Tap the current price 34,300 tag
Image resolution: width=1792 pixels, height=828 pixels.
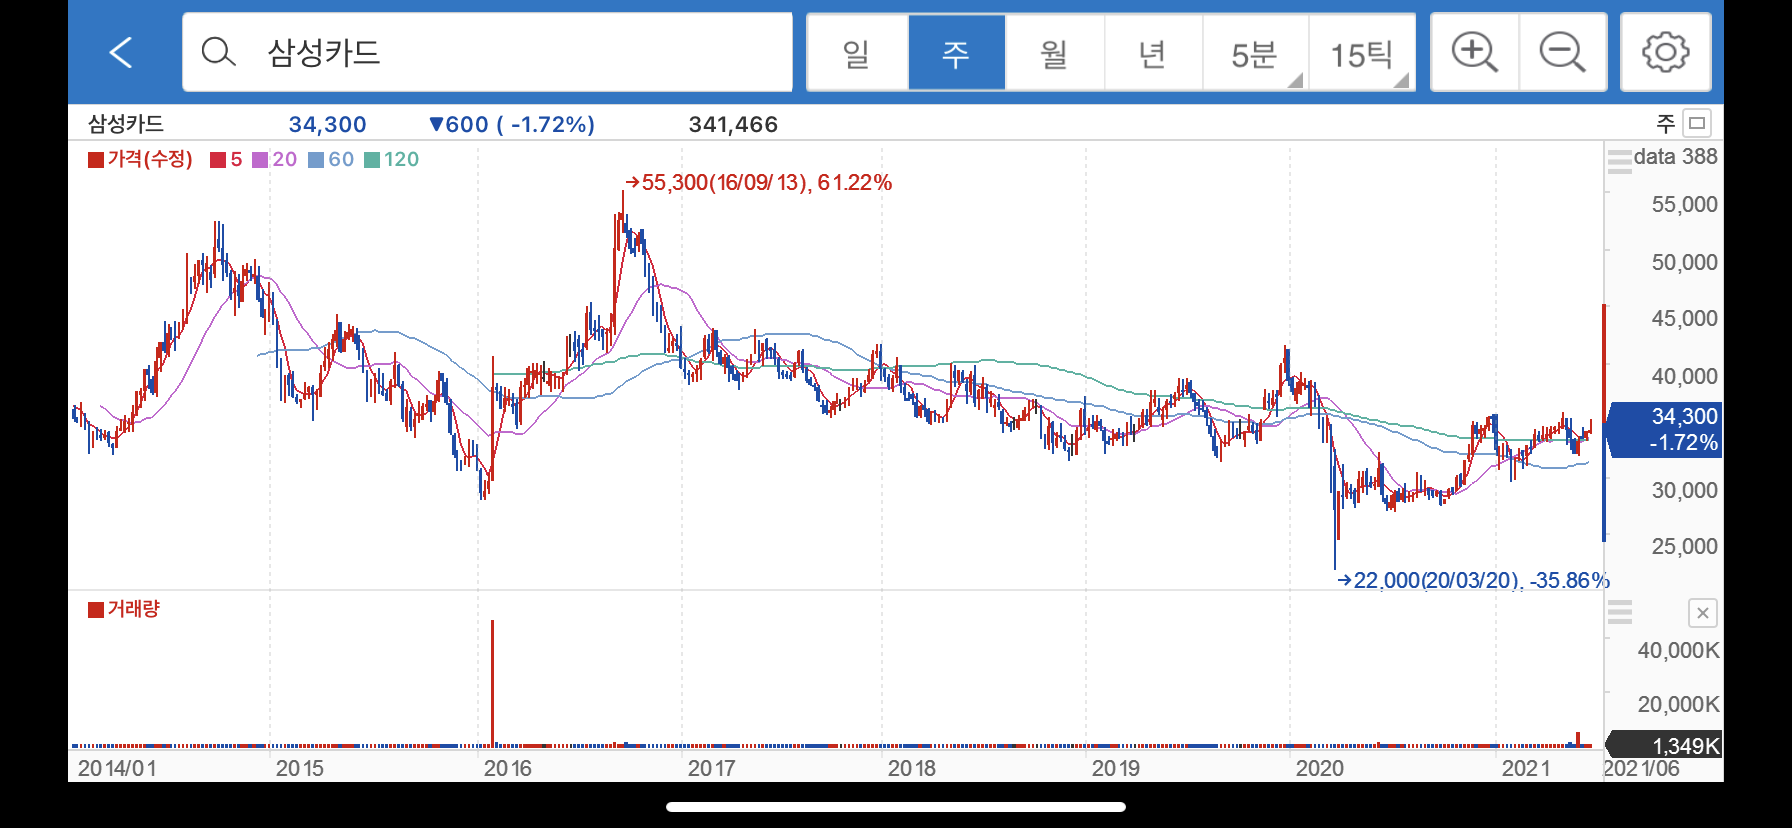(x=1665, y=430)
